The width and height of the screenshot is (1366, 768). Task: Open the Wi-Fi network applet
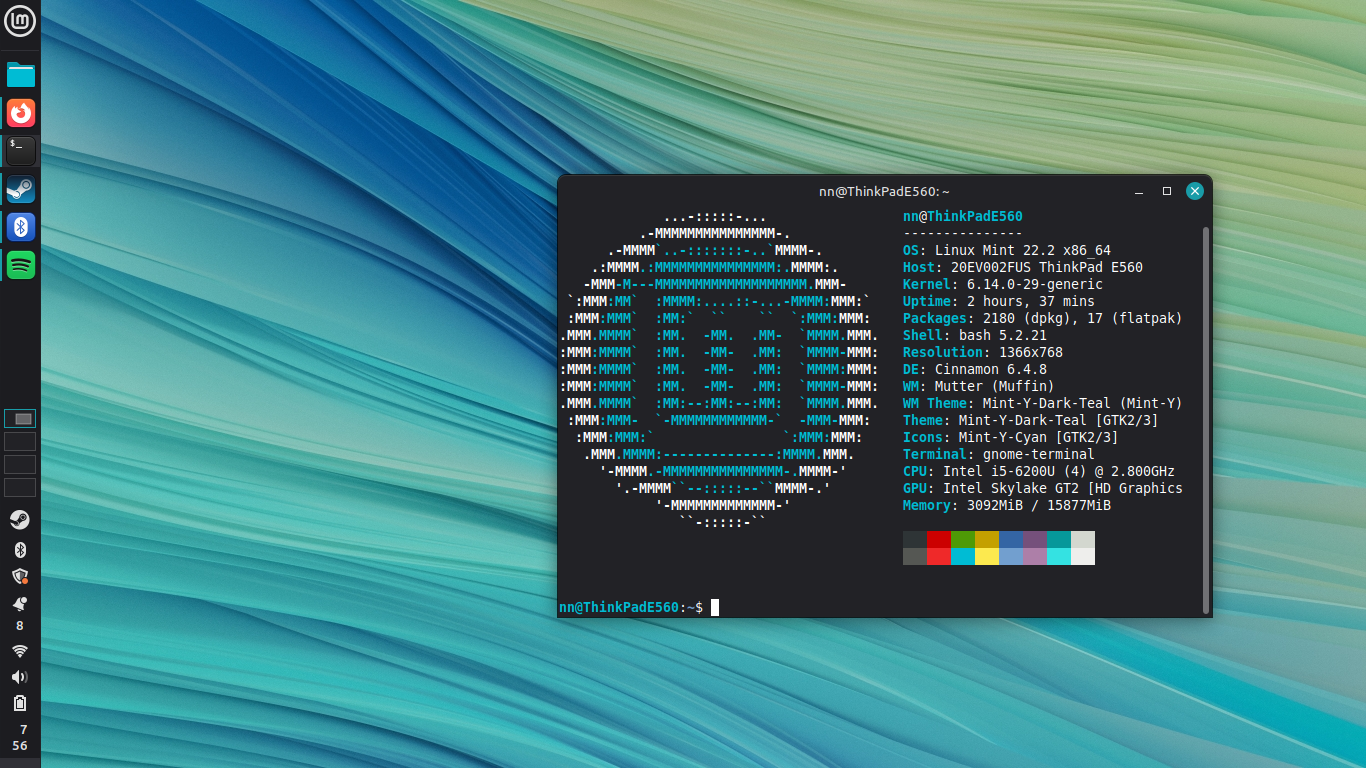point(20,651)
